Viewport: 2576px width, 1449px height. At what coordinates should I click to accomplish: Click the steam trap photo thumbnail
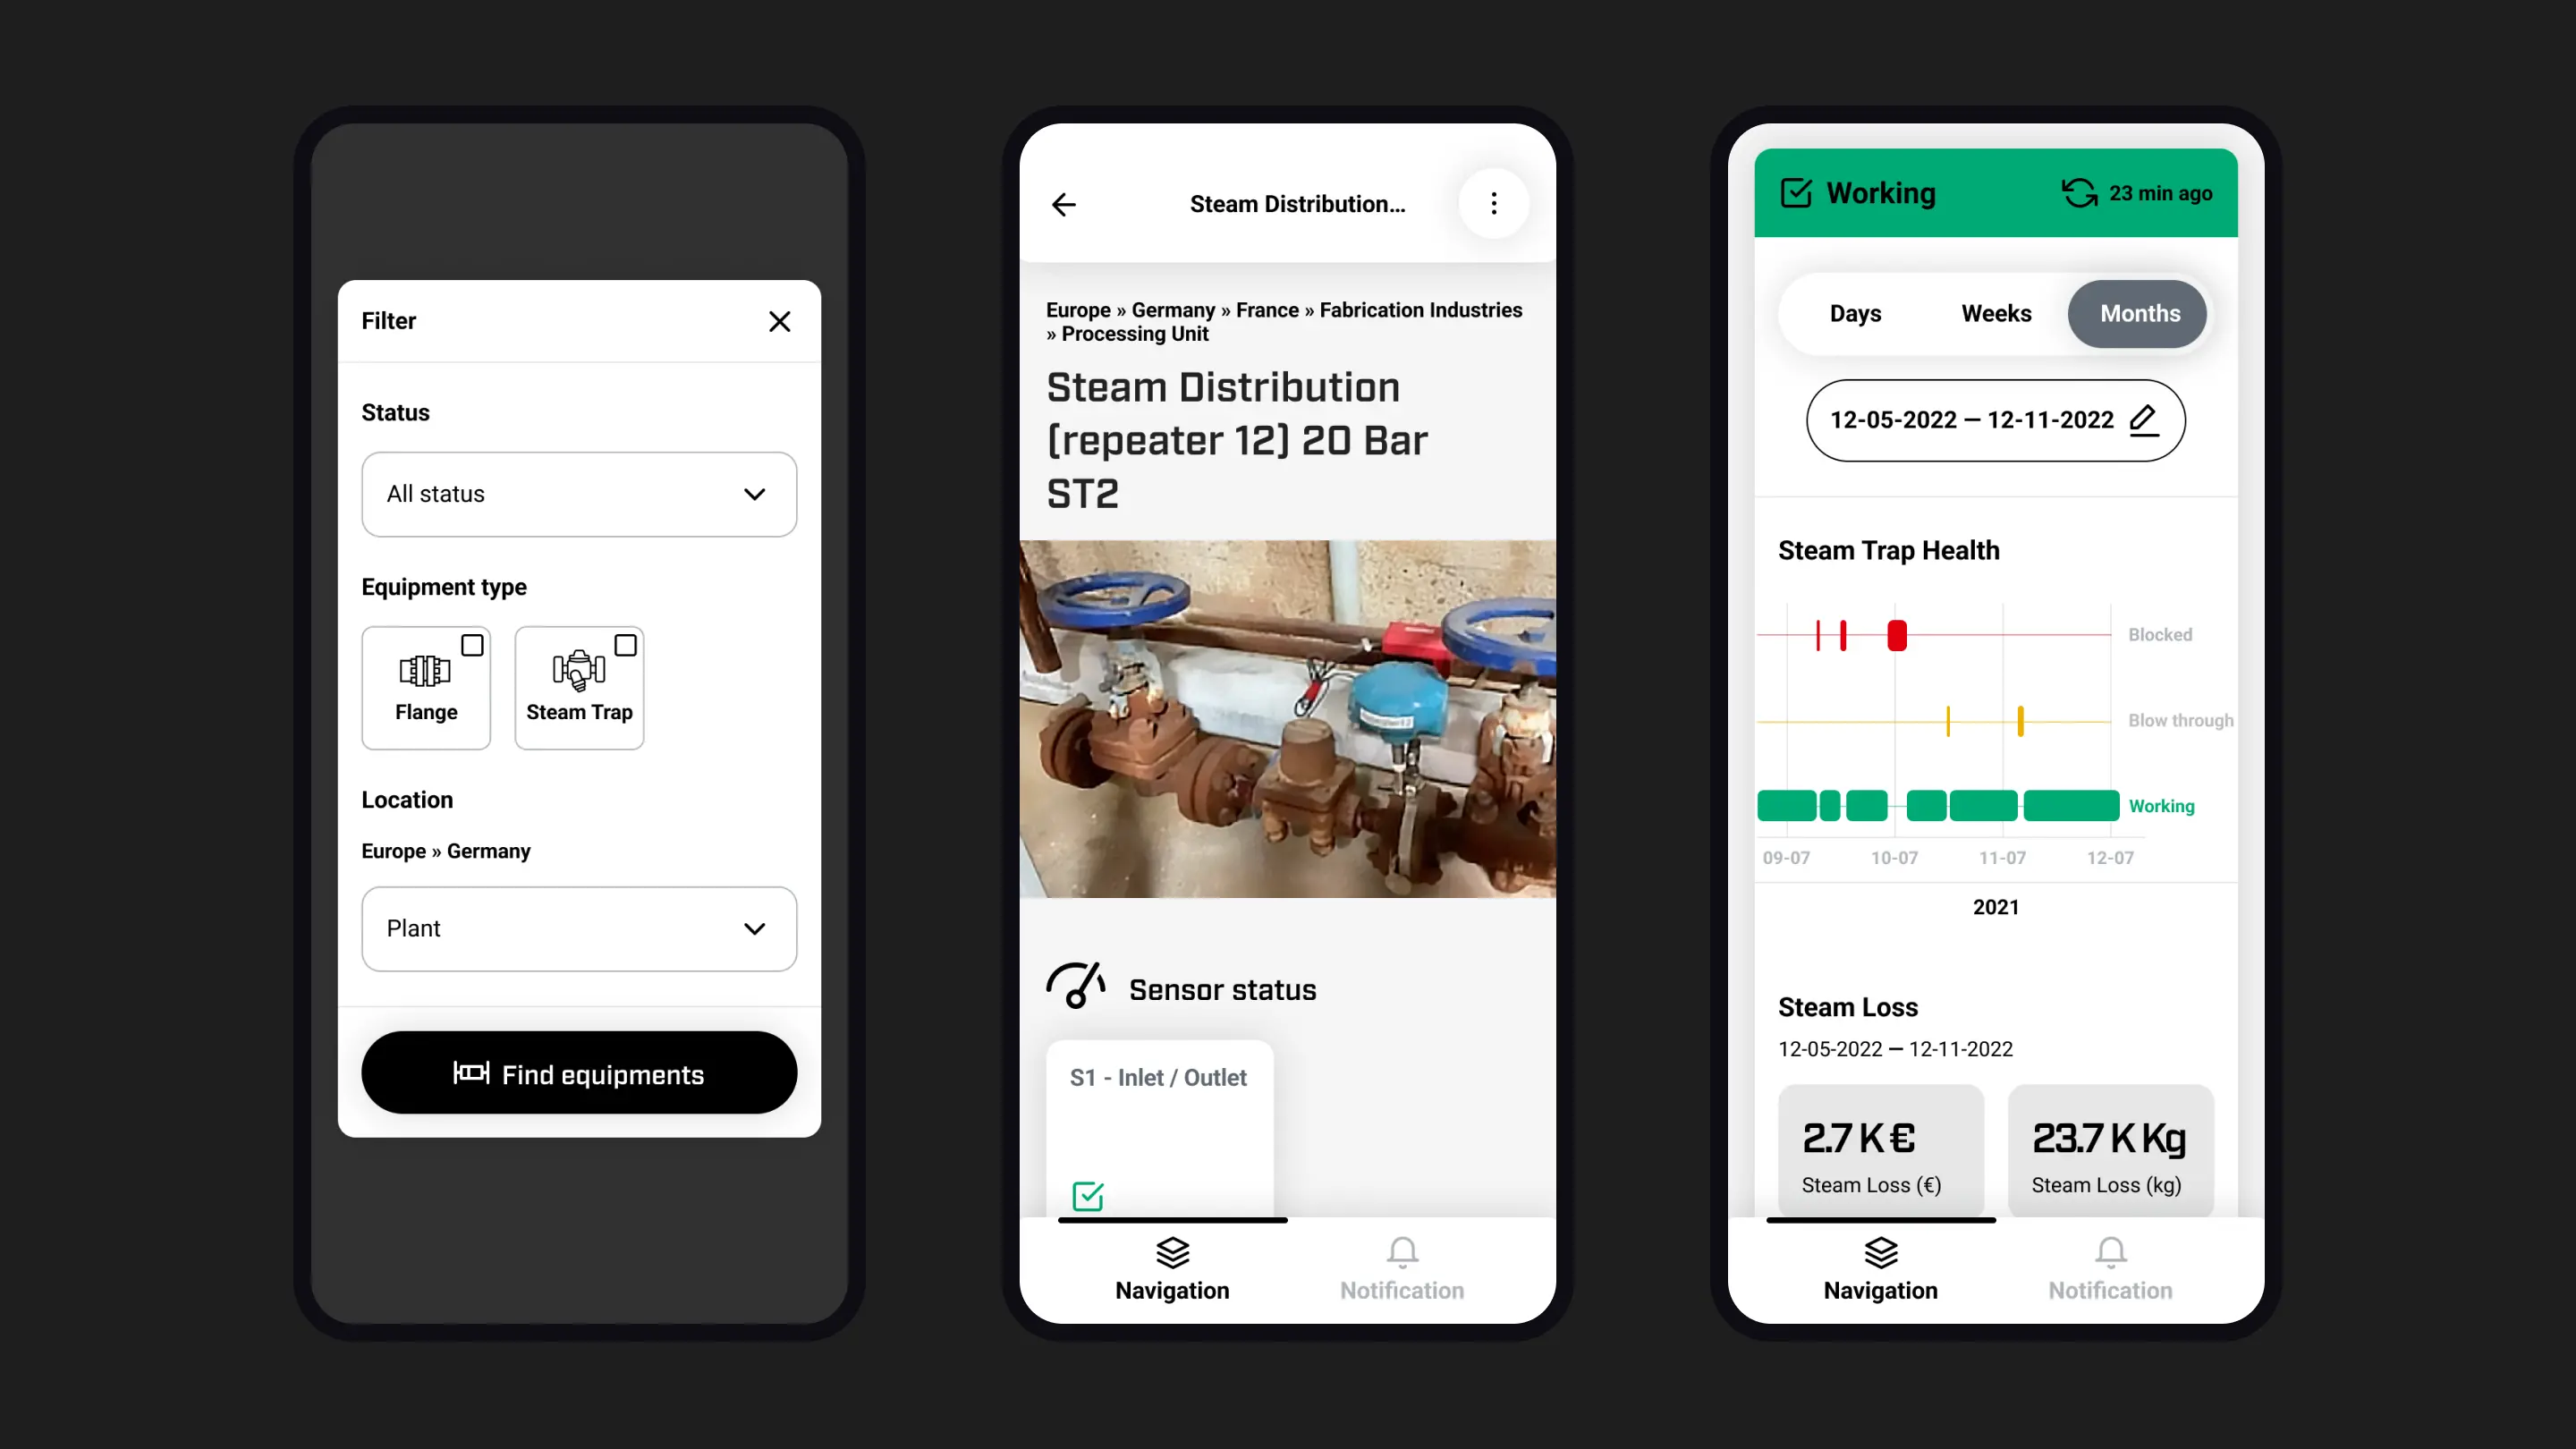pos(1286,718)
